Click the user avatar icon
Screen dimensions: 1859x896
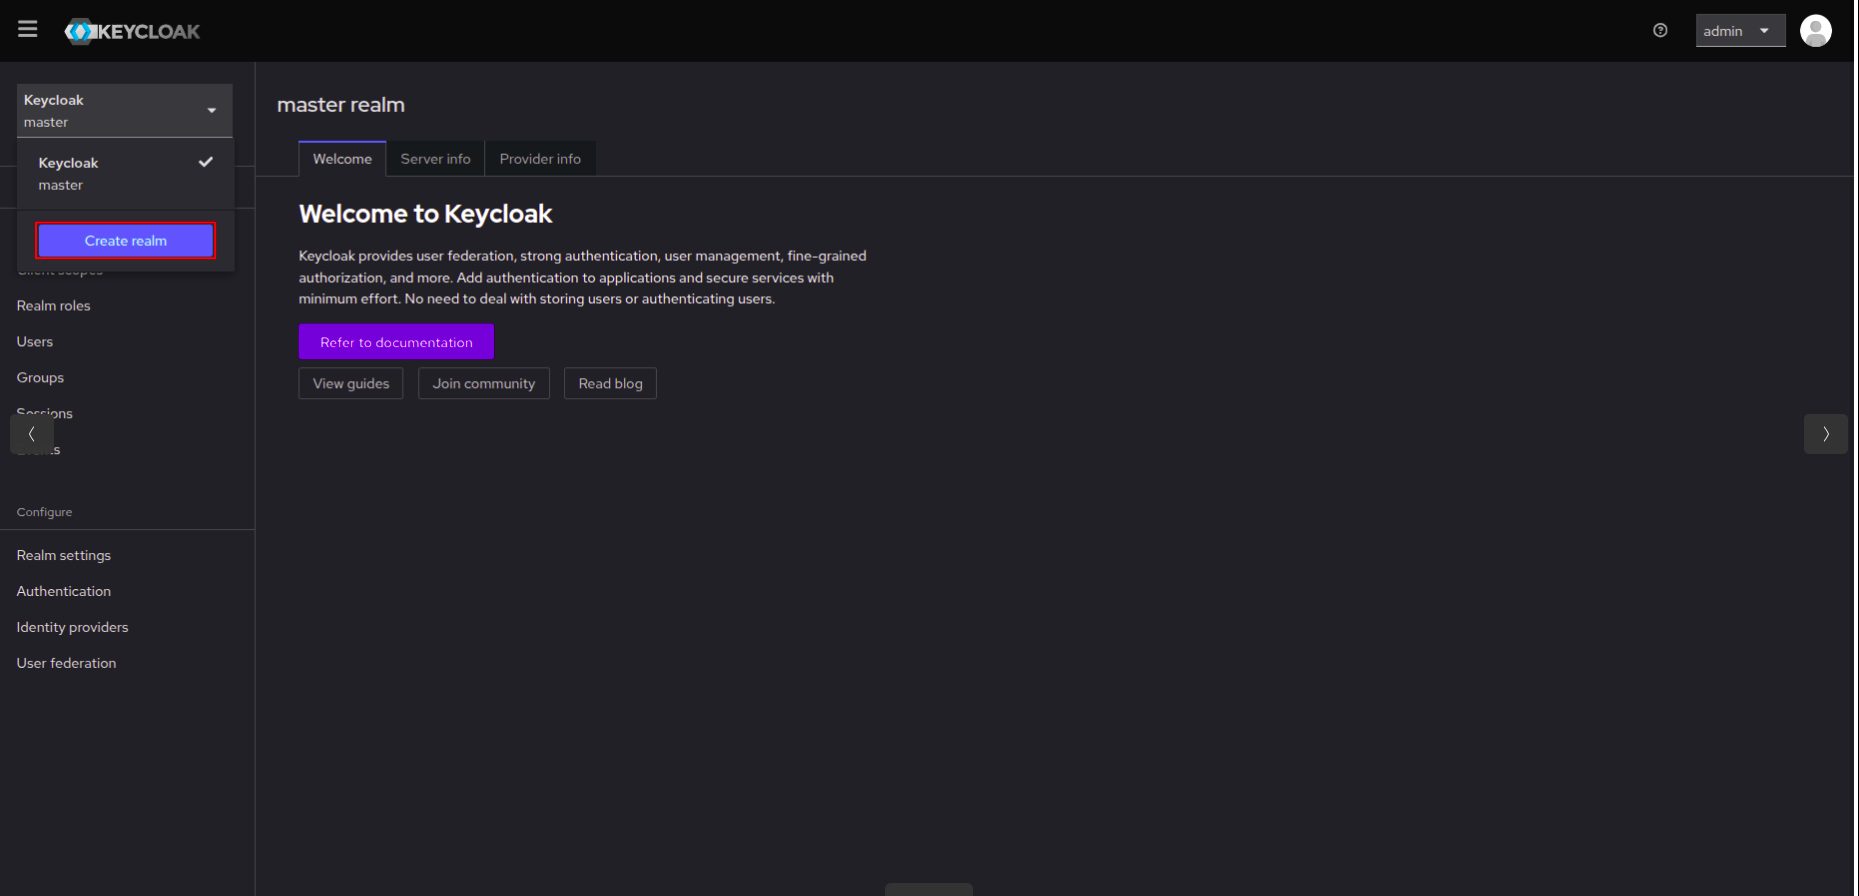[1816, 31]
